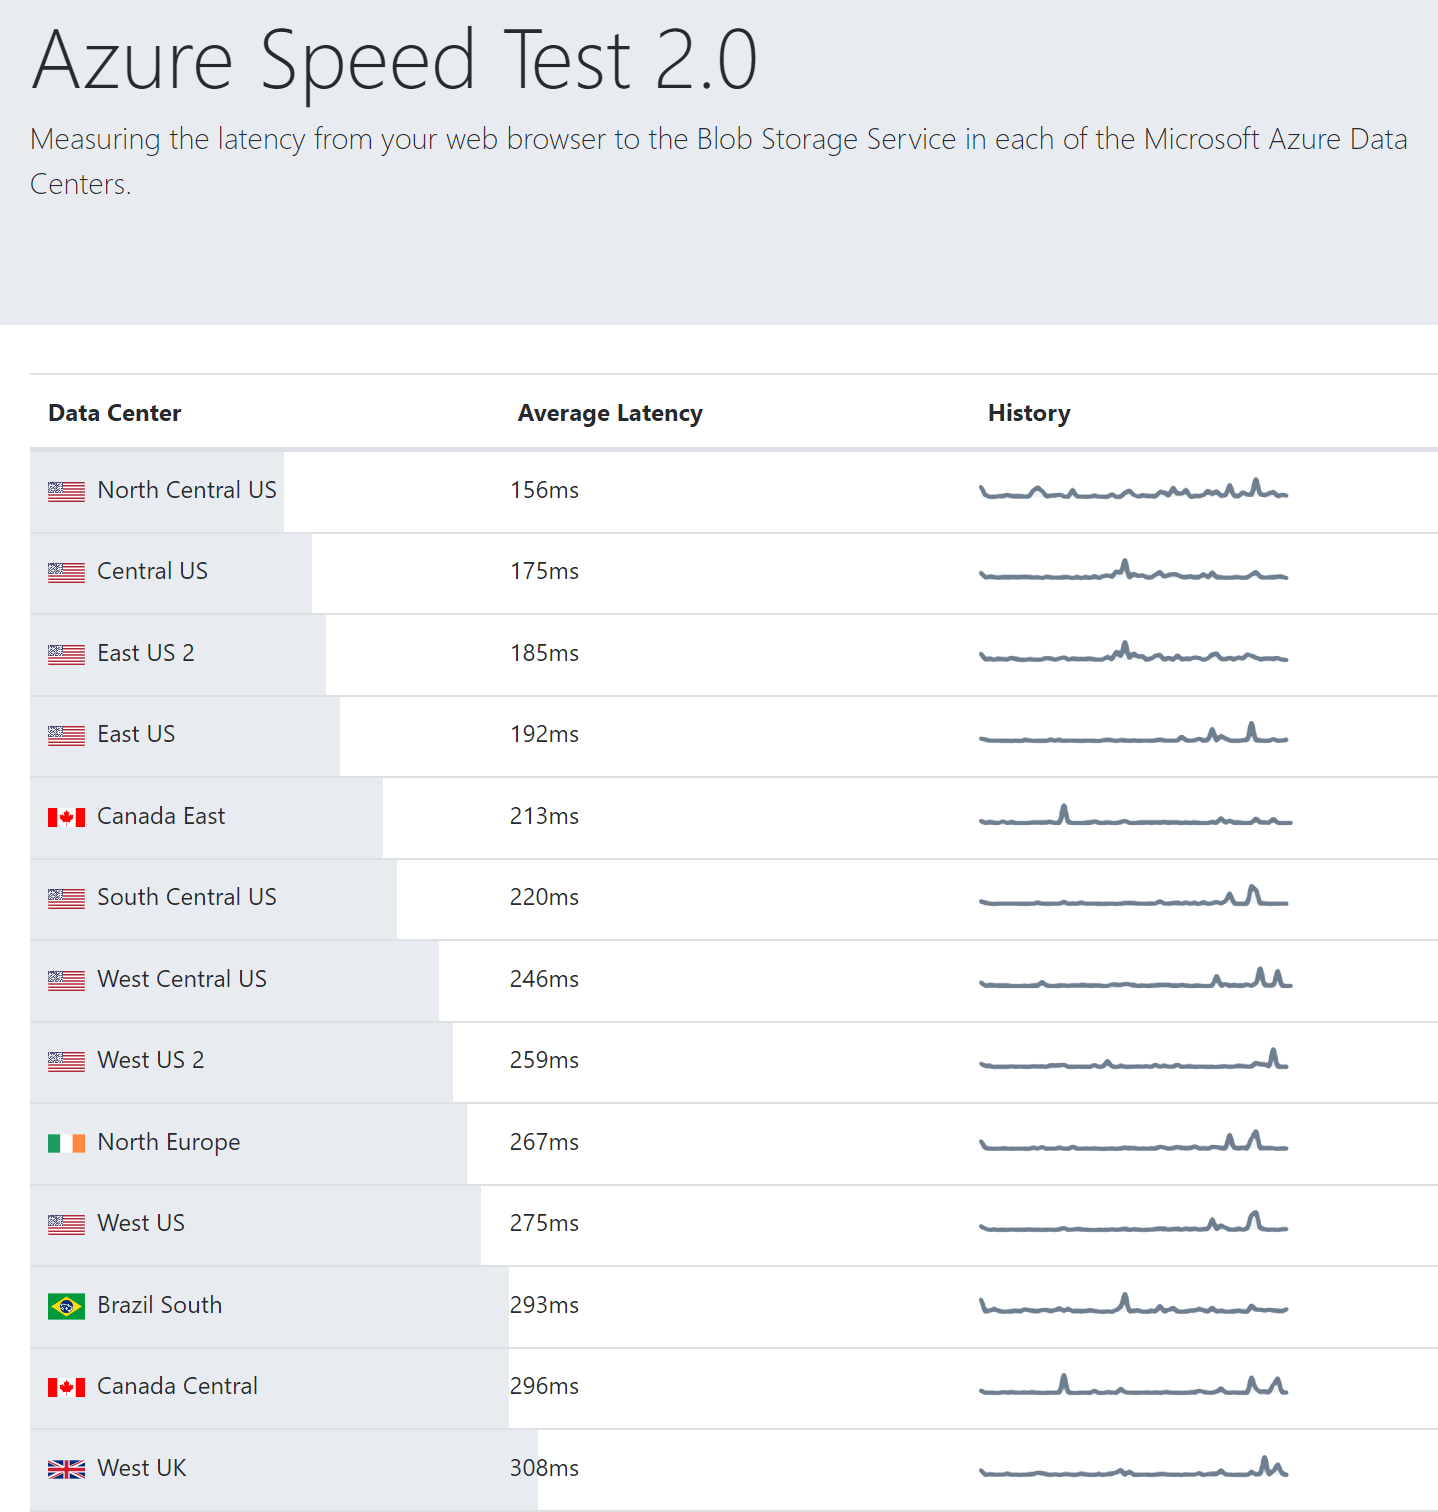
Task: Click the Canadian flag next to Canada East
Action: [x=66, y=817]
